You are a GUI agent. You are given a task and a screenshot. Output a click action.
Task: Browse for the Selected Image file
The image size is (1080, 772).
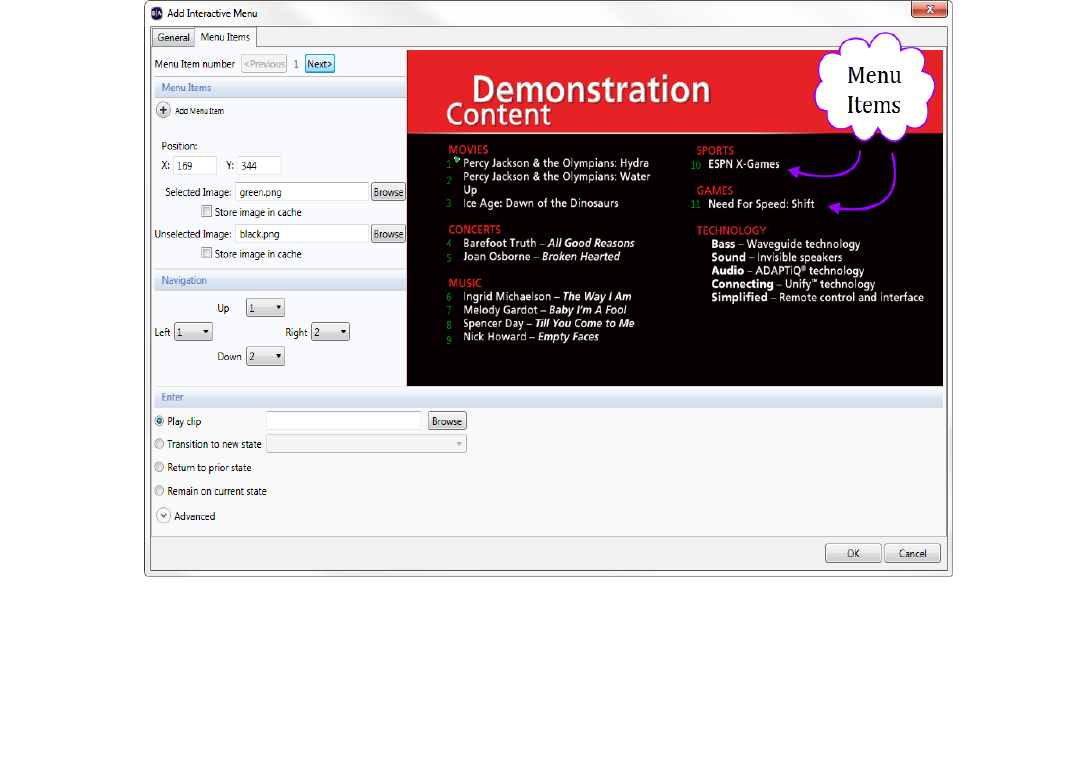(388, 192)
